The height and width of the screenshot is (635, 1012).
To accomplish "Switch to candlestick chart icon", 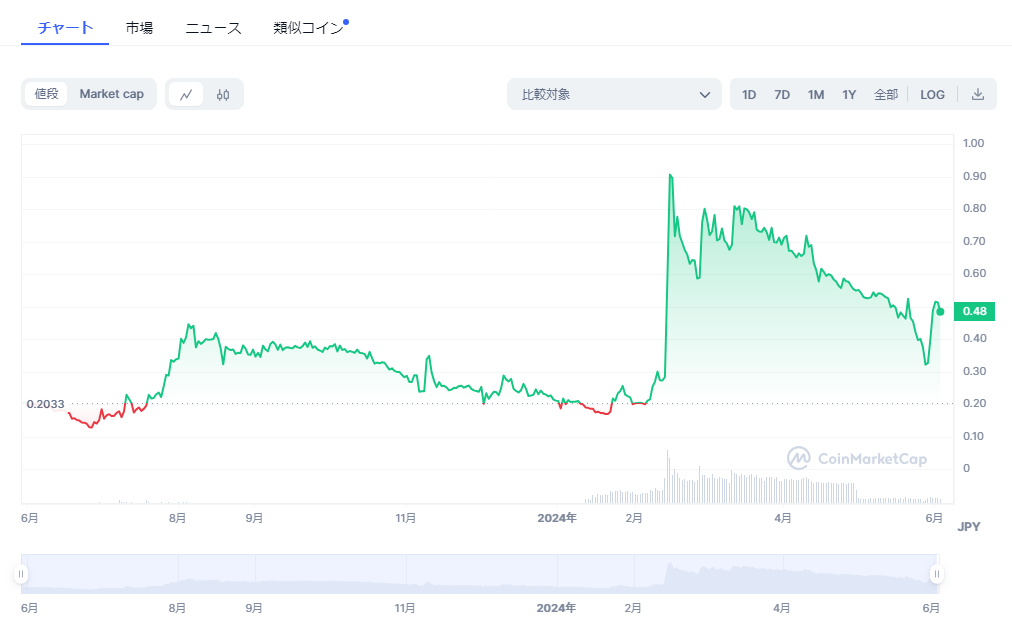I will point(223,94).
